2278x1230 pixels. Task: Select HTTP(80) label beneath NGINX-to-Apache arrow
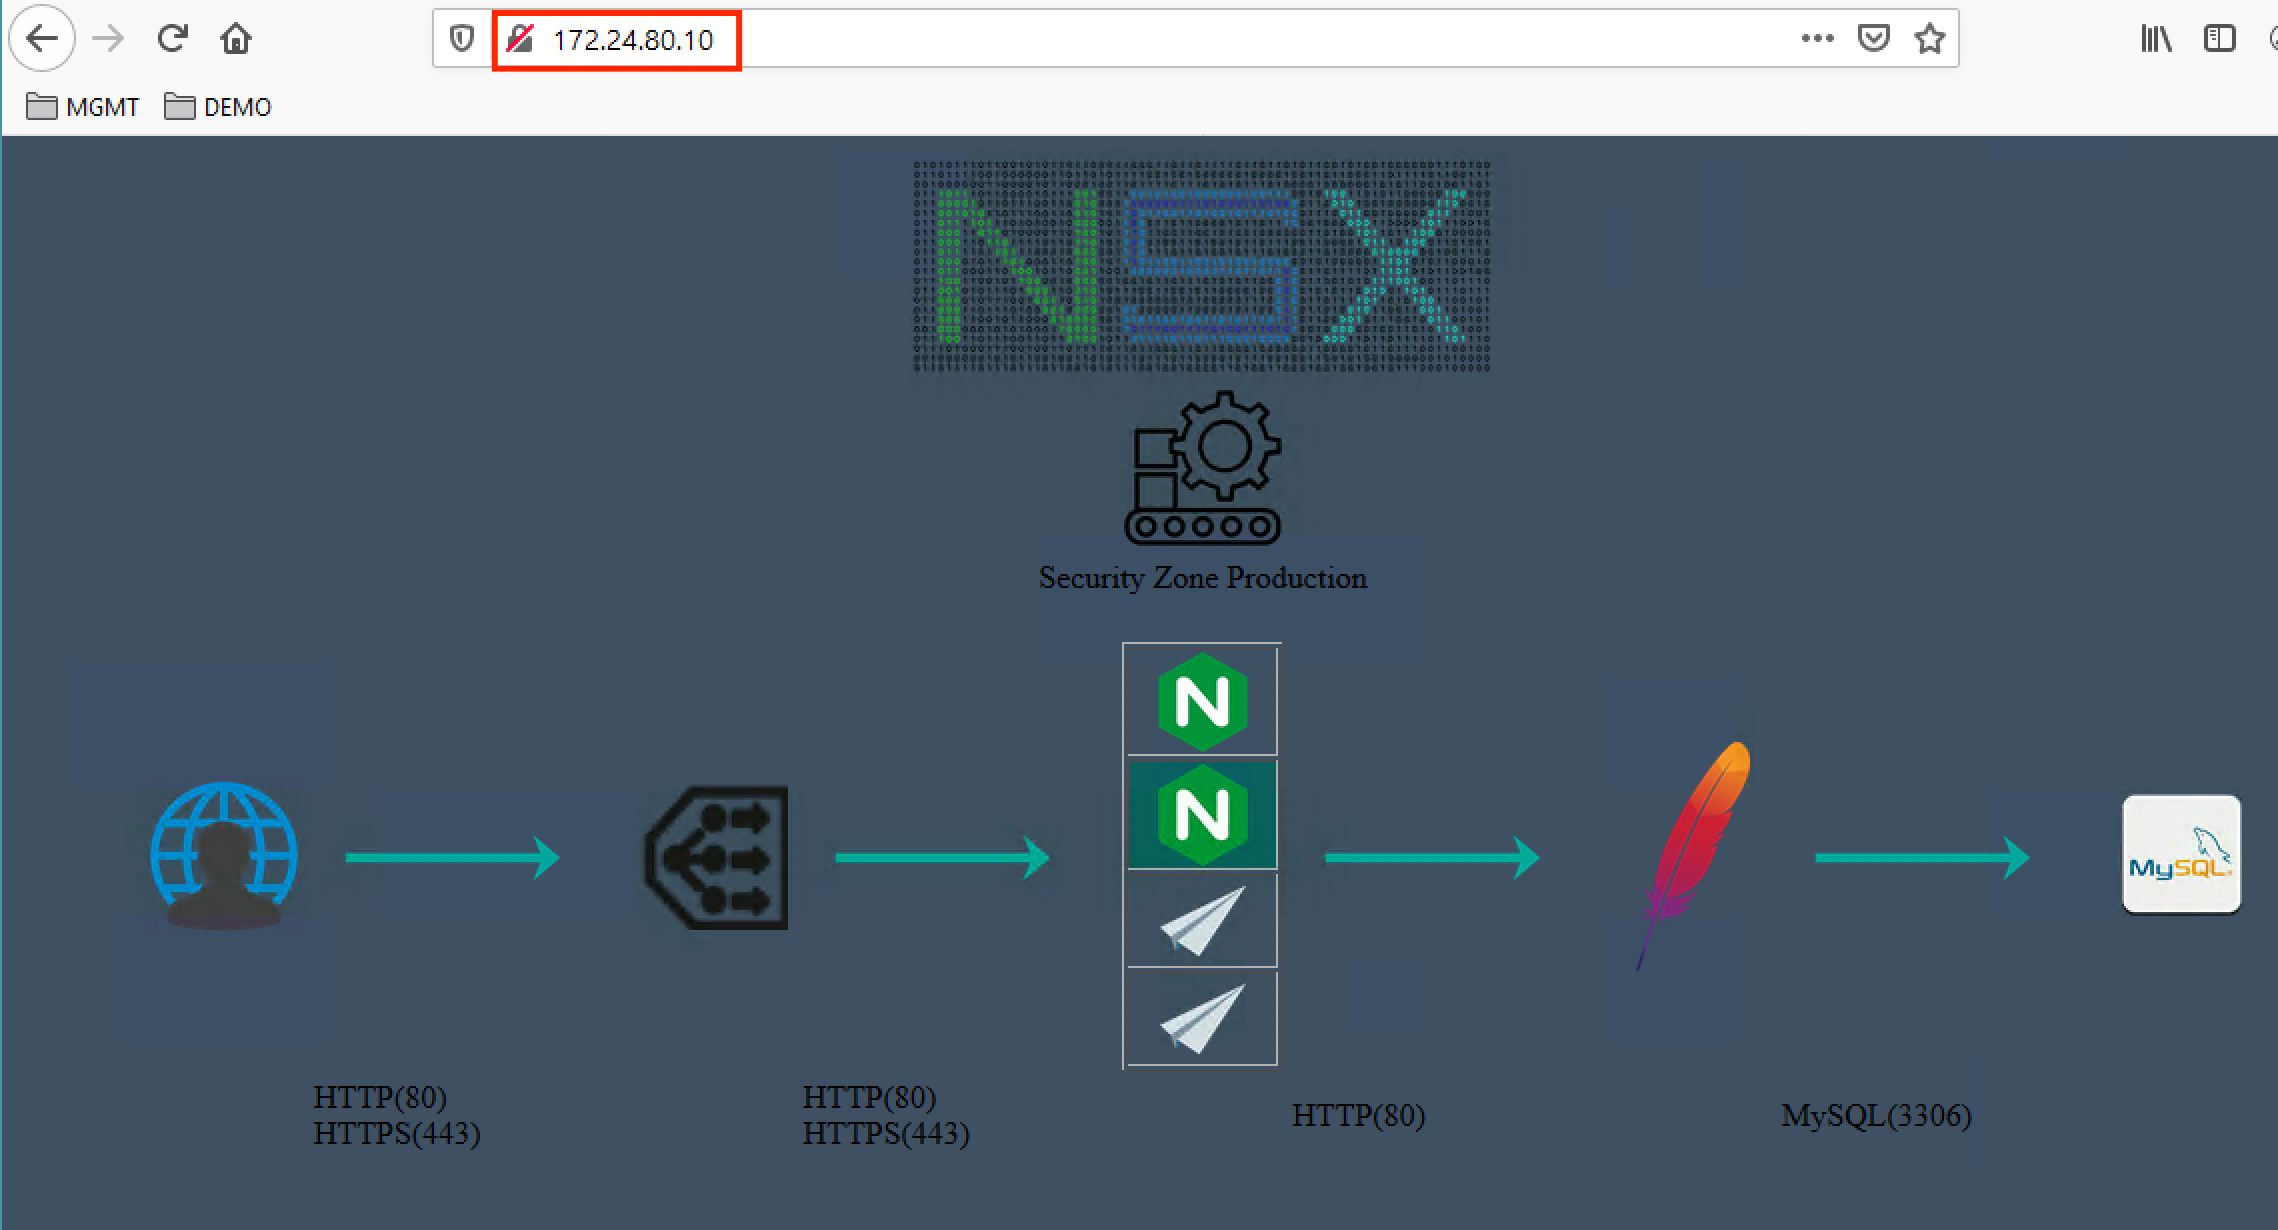pyautogui.click(x=1358, y=1115)
